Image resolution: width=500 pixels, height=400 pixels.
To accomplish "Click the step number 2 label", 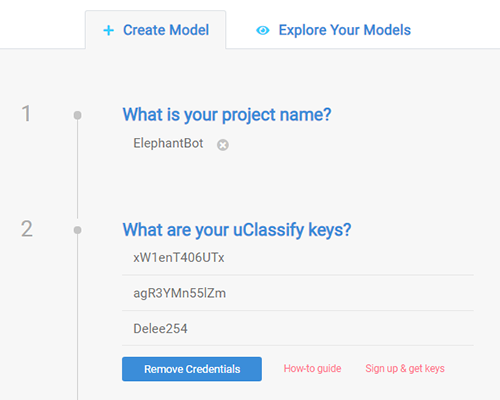I will tap(27, 229).
